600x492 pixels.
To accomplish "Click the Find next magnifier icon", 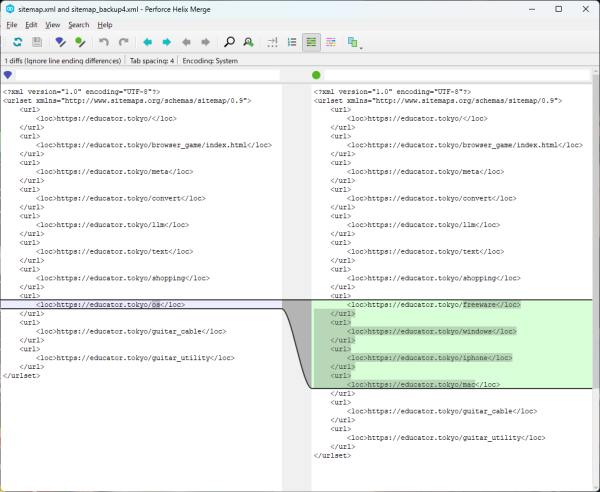I will tap(249, 42).
